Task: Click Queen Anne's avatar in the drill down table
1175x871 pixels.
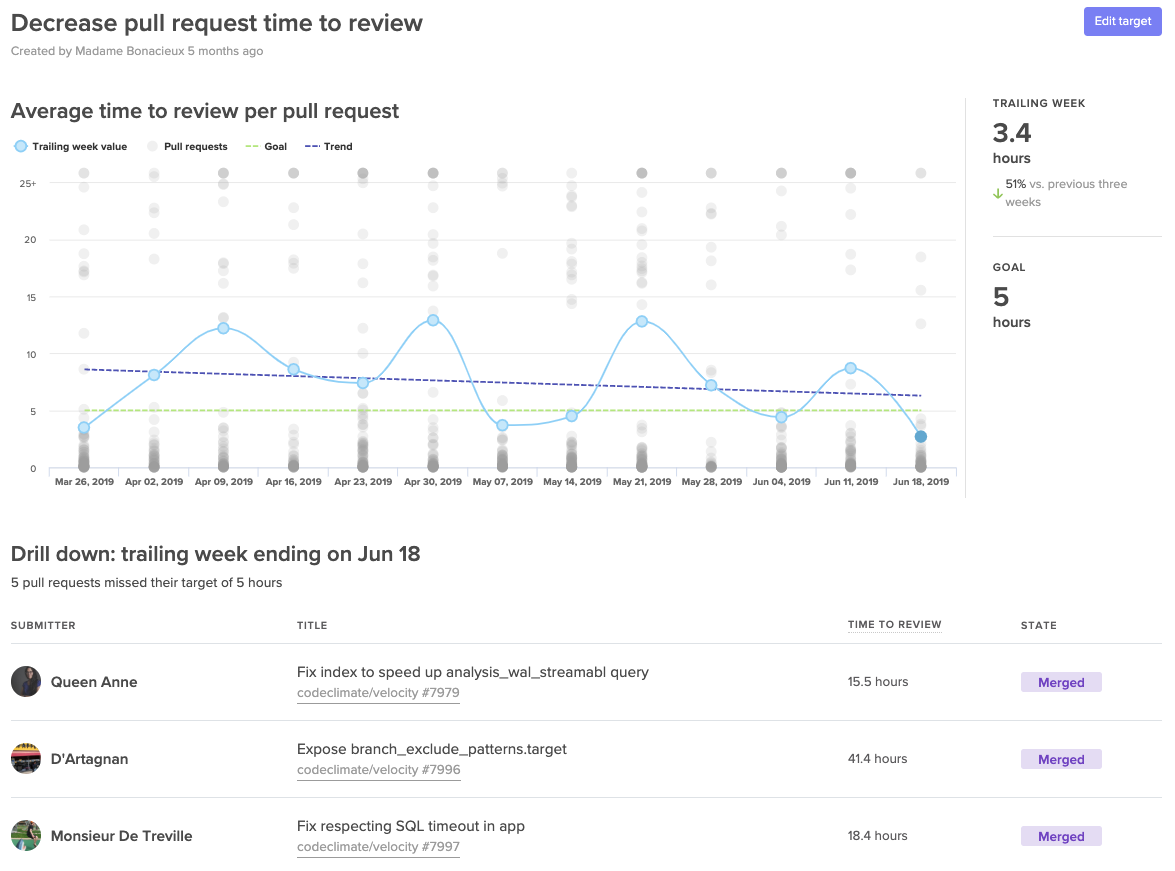Action: 25,682
